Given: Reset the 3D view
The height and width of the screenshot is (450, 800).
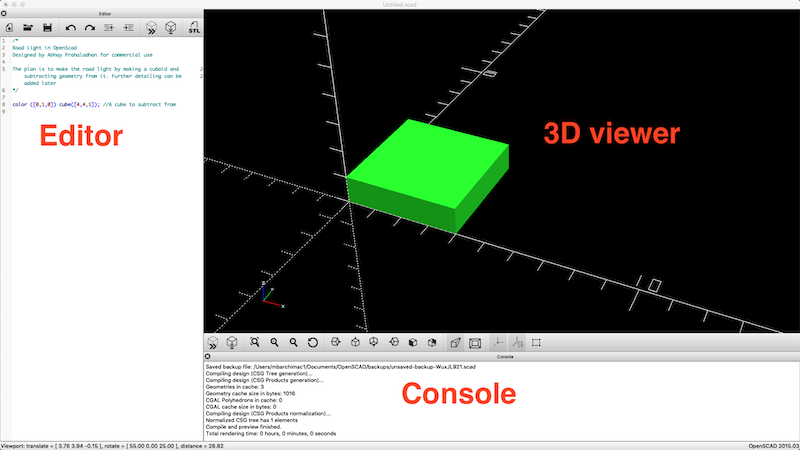Looking at the screenshot, I should 313,342.
